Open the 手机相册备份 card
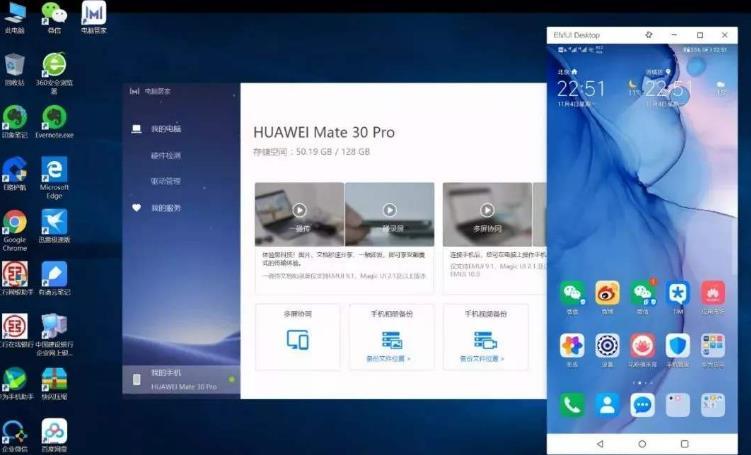 (x=391, y=337)
